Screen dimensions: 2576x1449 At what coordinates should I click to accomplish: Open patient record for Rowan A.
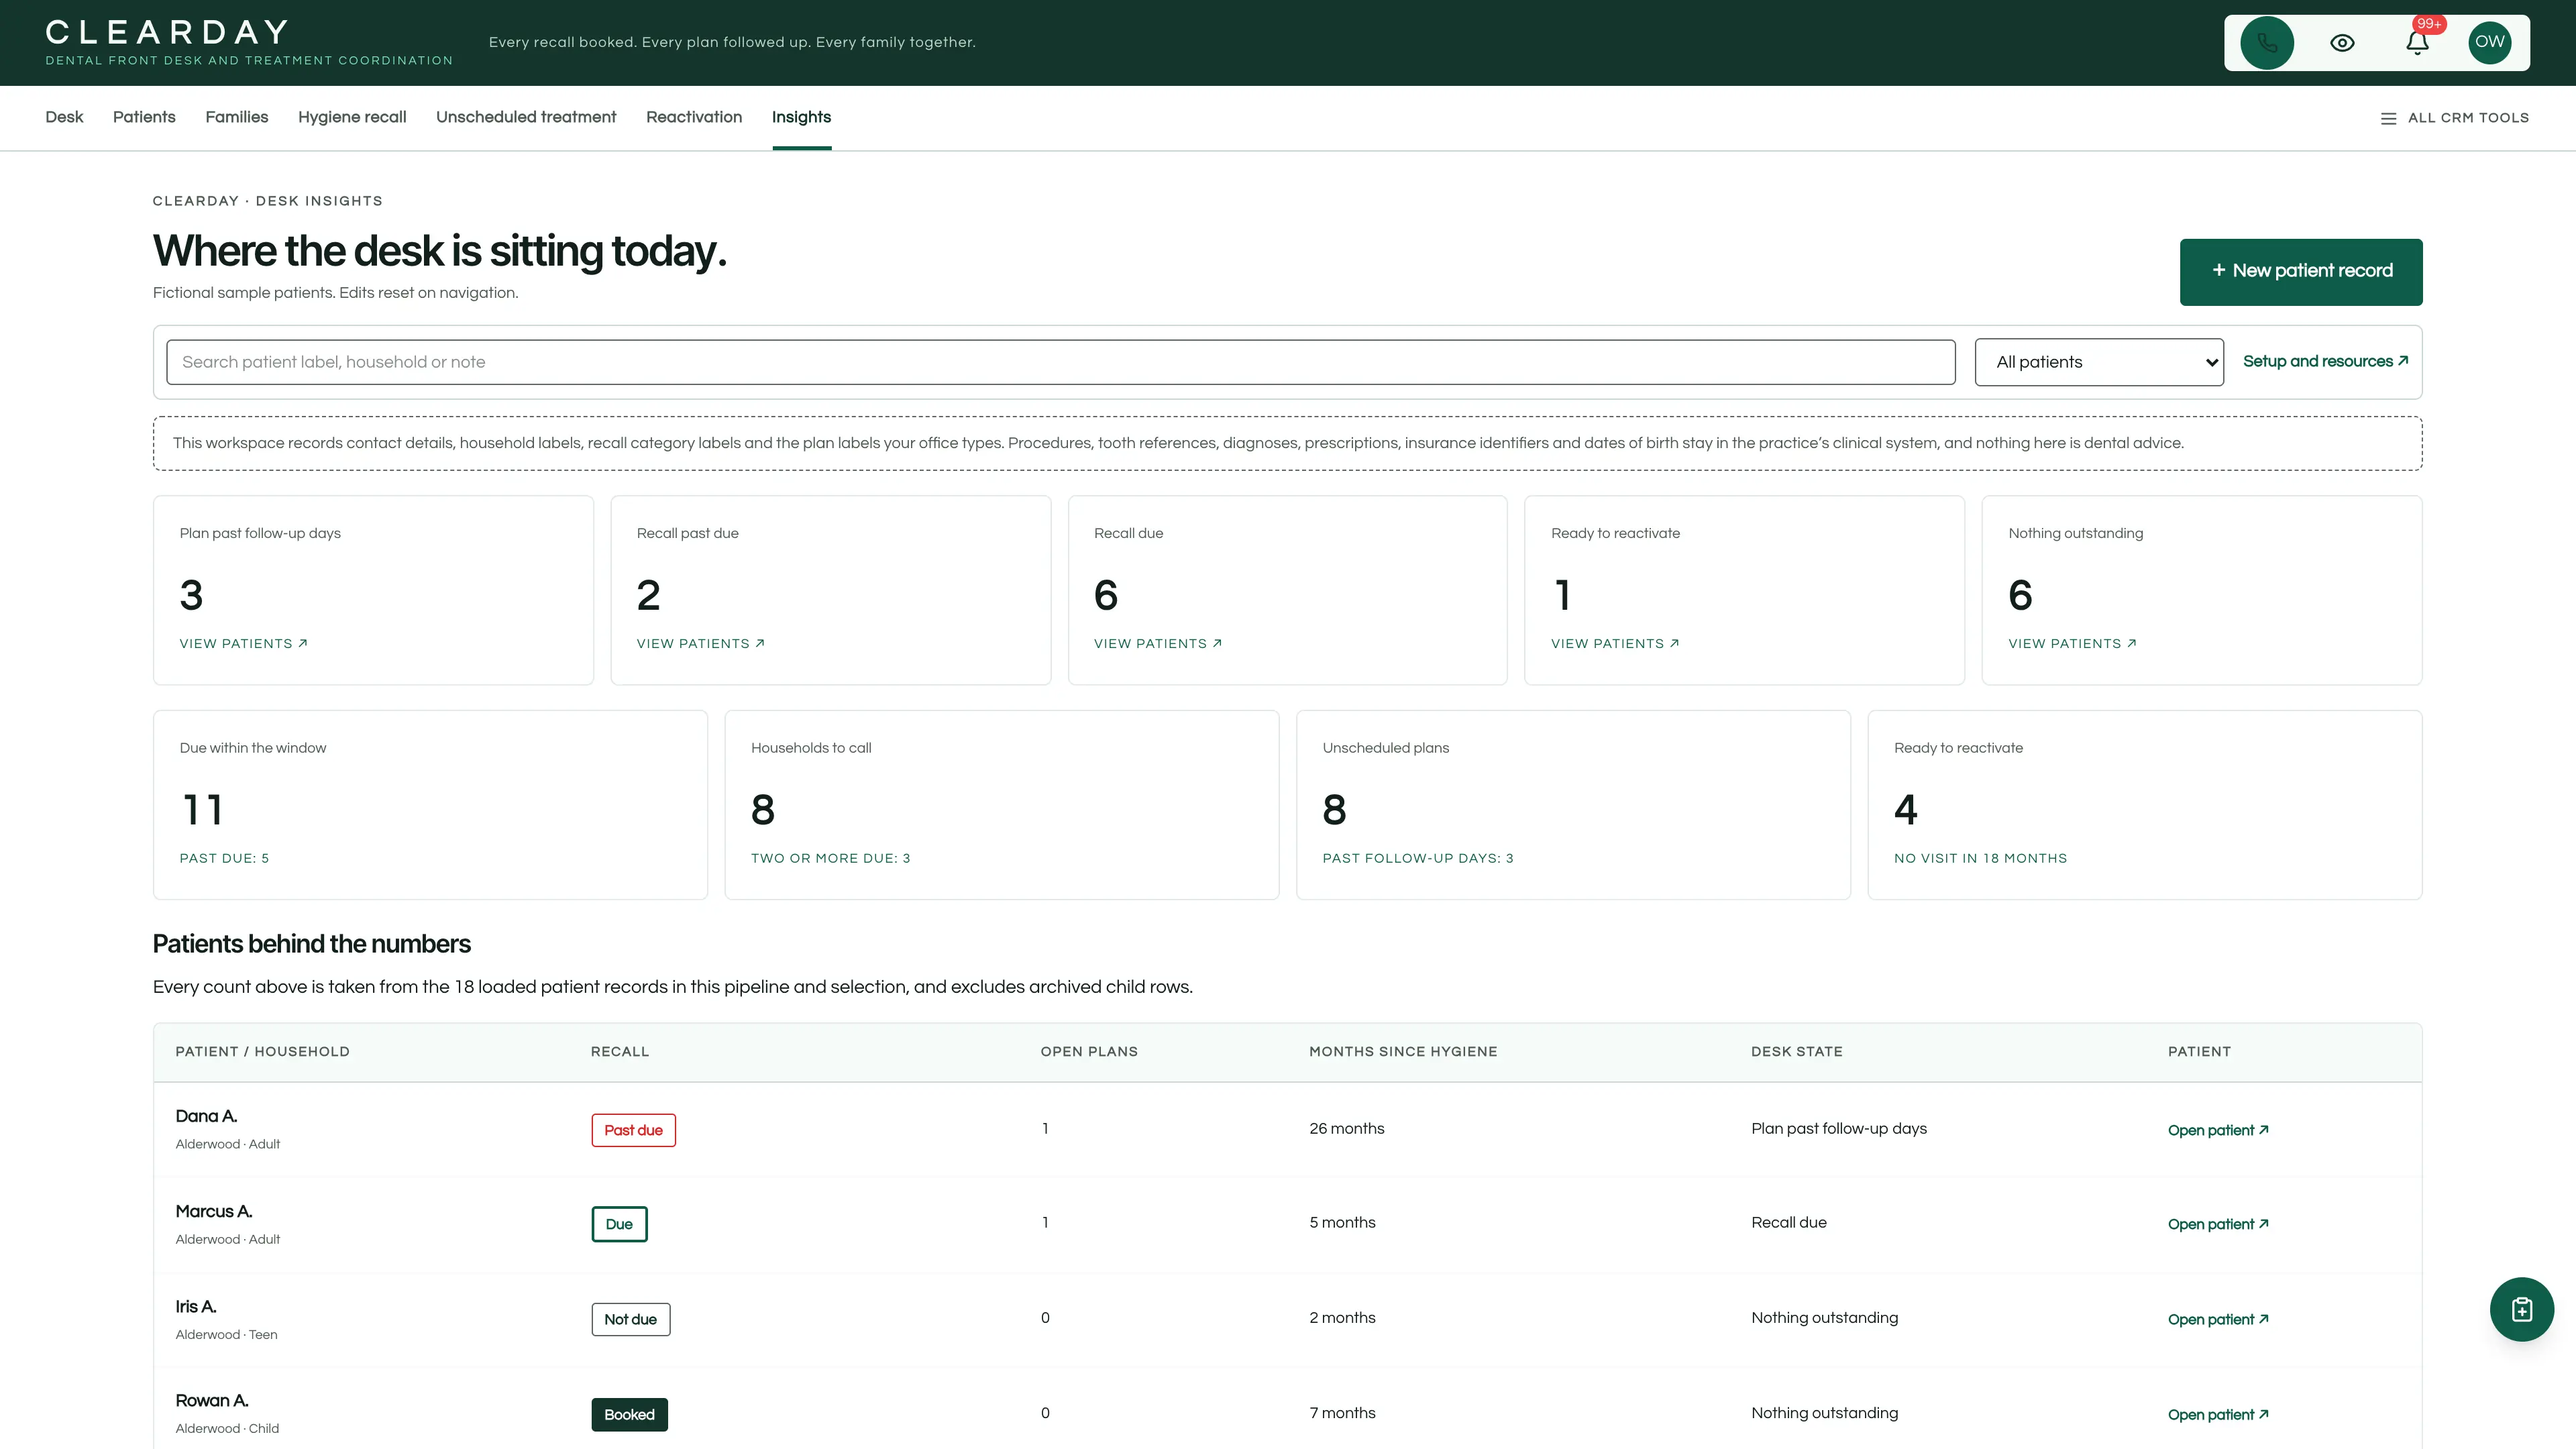click(2218, 1414)
